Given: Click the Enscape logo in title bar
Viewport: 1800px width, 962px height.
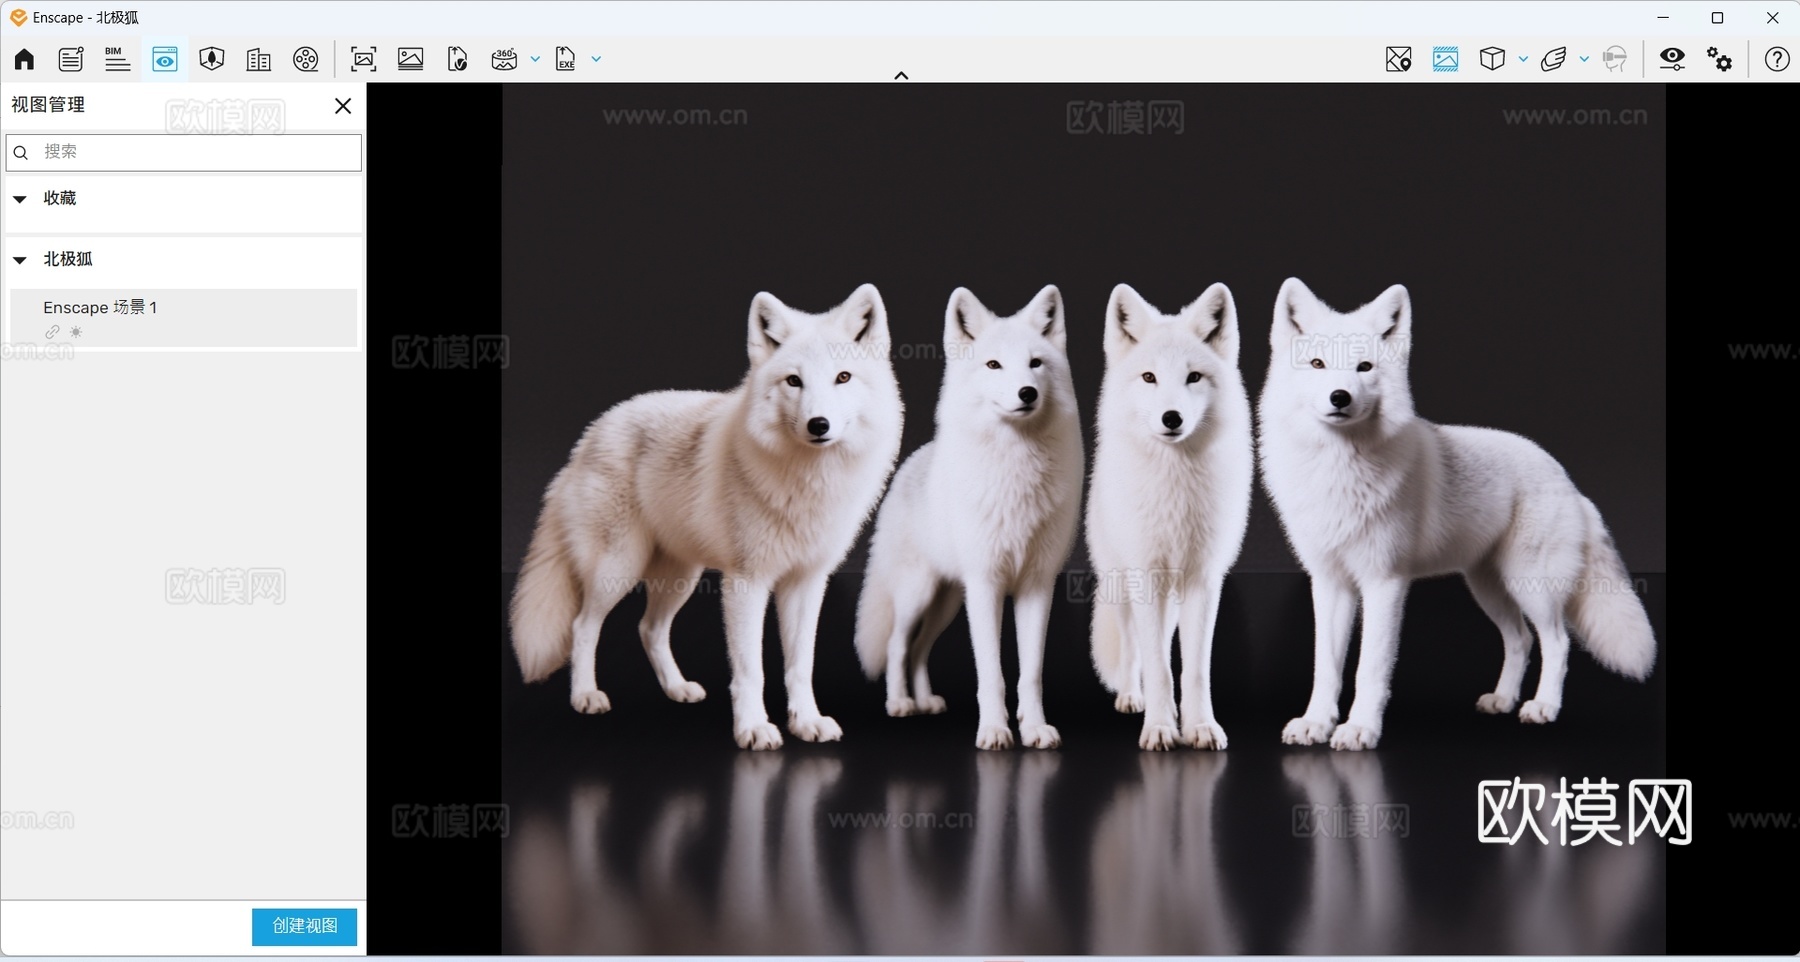Looking at the screenshot, I should tap(18, 17).
